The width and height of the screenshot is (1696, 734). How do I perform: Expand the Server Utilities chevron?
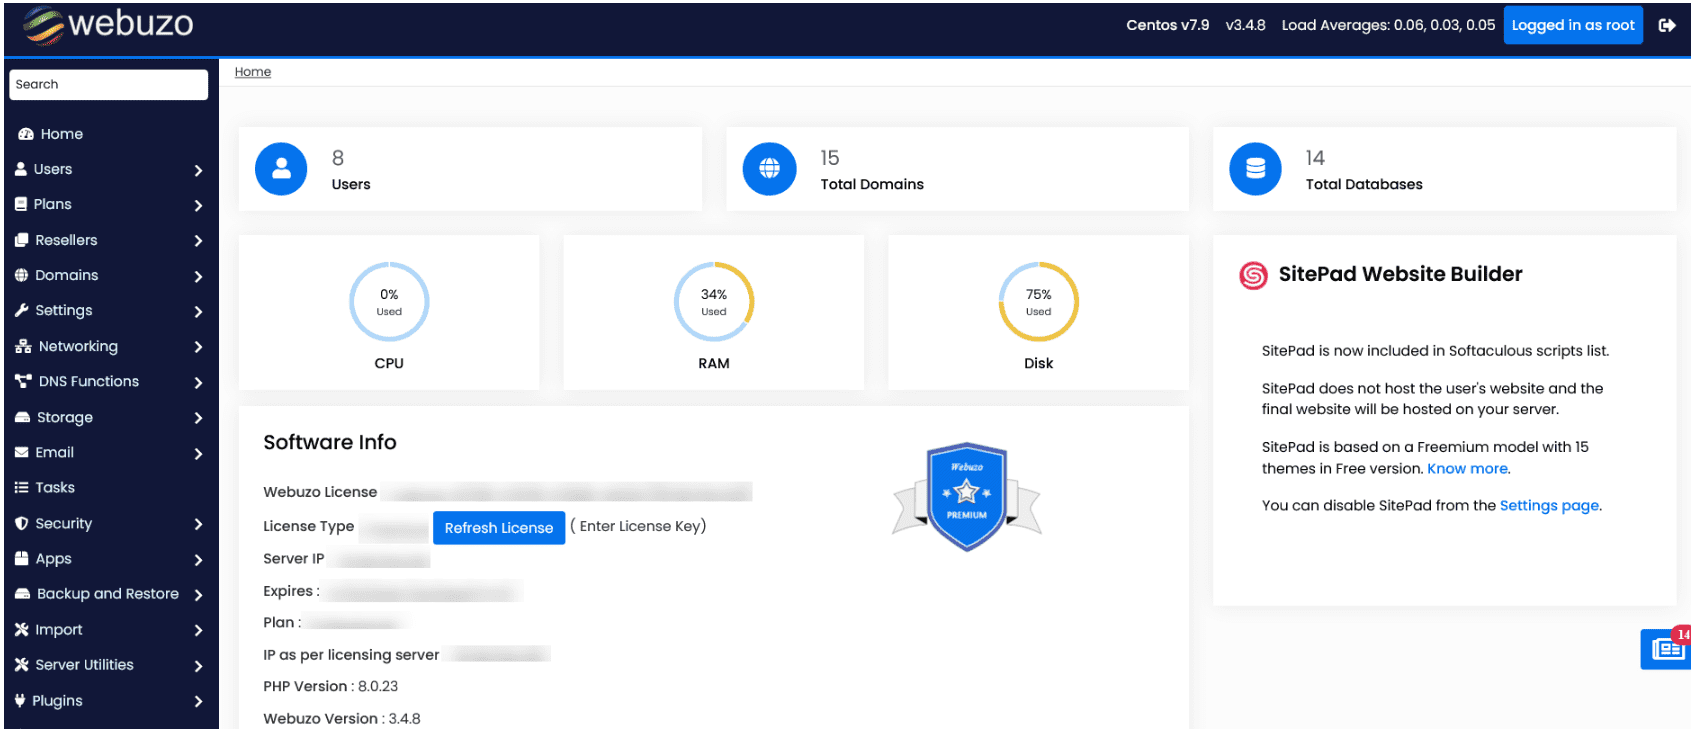(198, 666)
